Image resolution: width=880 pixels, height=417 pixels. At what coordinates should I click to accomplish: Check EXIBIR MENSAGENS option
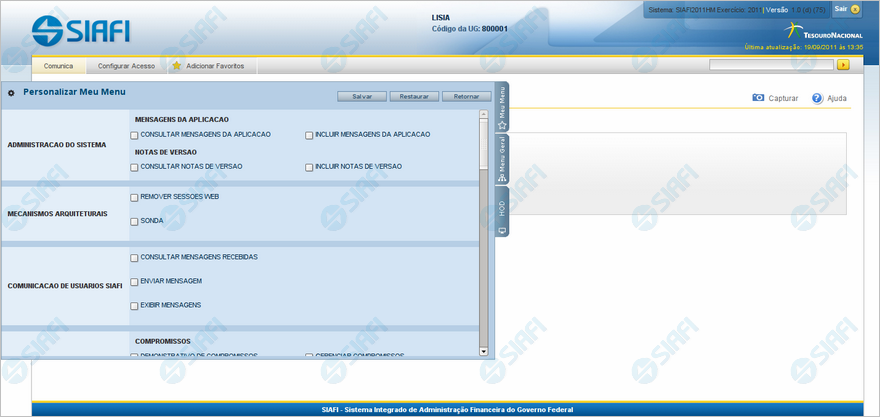point(134,306)
